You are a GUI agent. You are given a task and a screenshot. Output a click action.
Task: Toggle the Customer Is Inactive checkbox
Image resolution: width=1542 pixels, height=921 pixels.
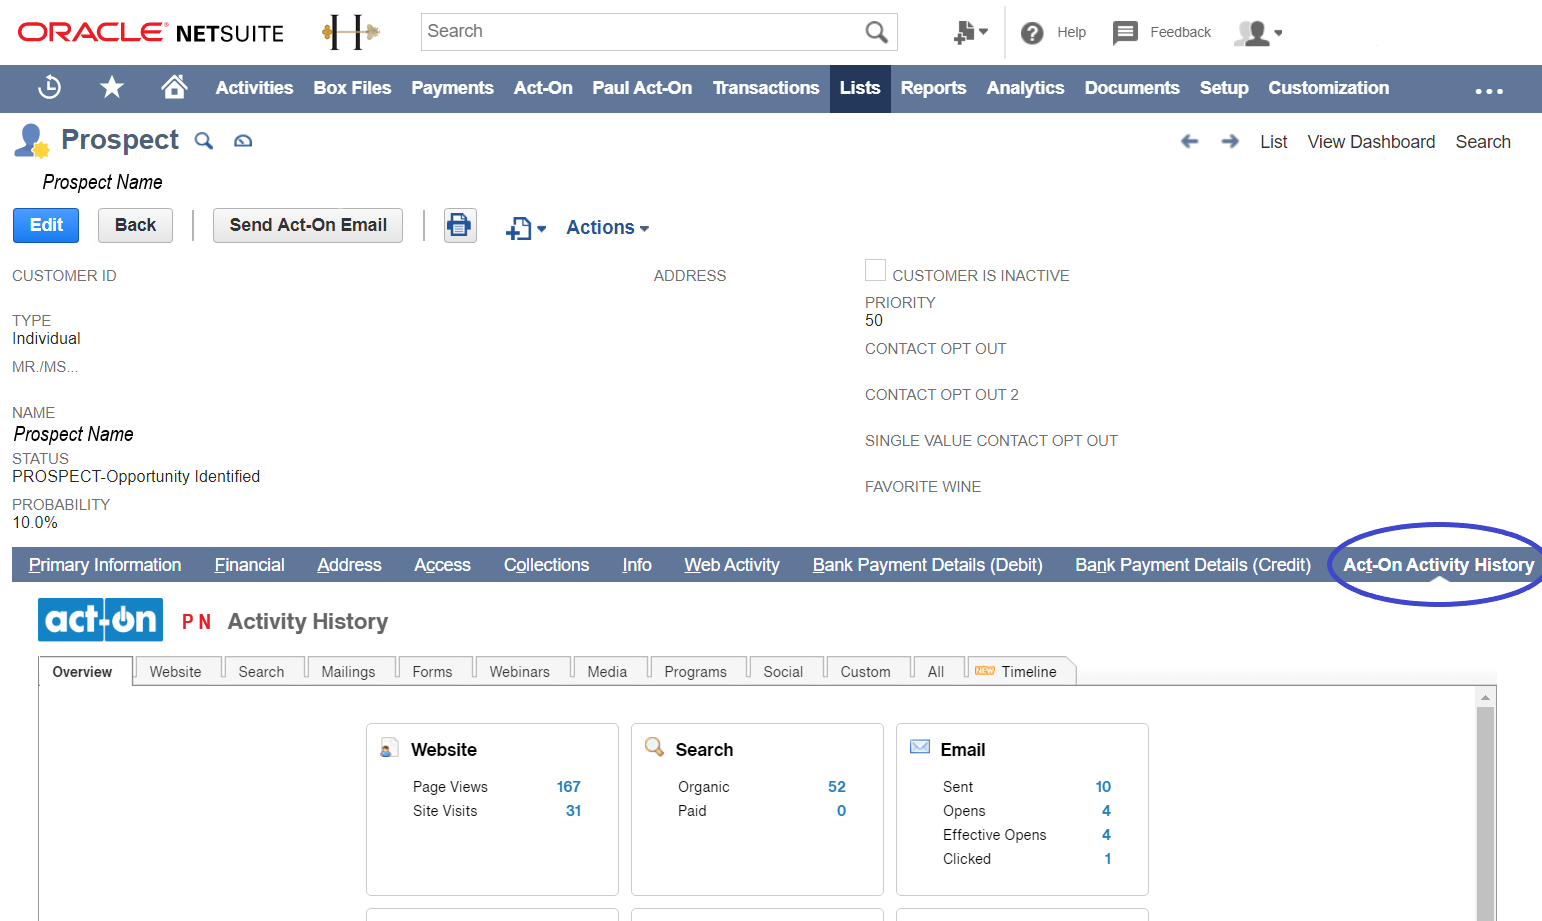click(875, 270)
